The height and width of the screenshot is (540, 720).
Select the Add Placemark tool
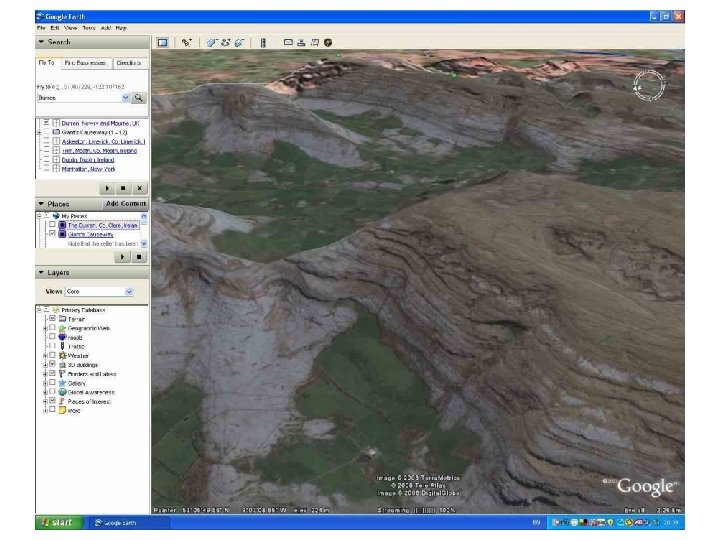(x=186, y=43)
